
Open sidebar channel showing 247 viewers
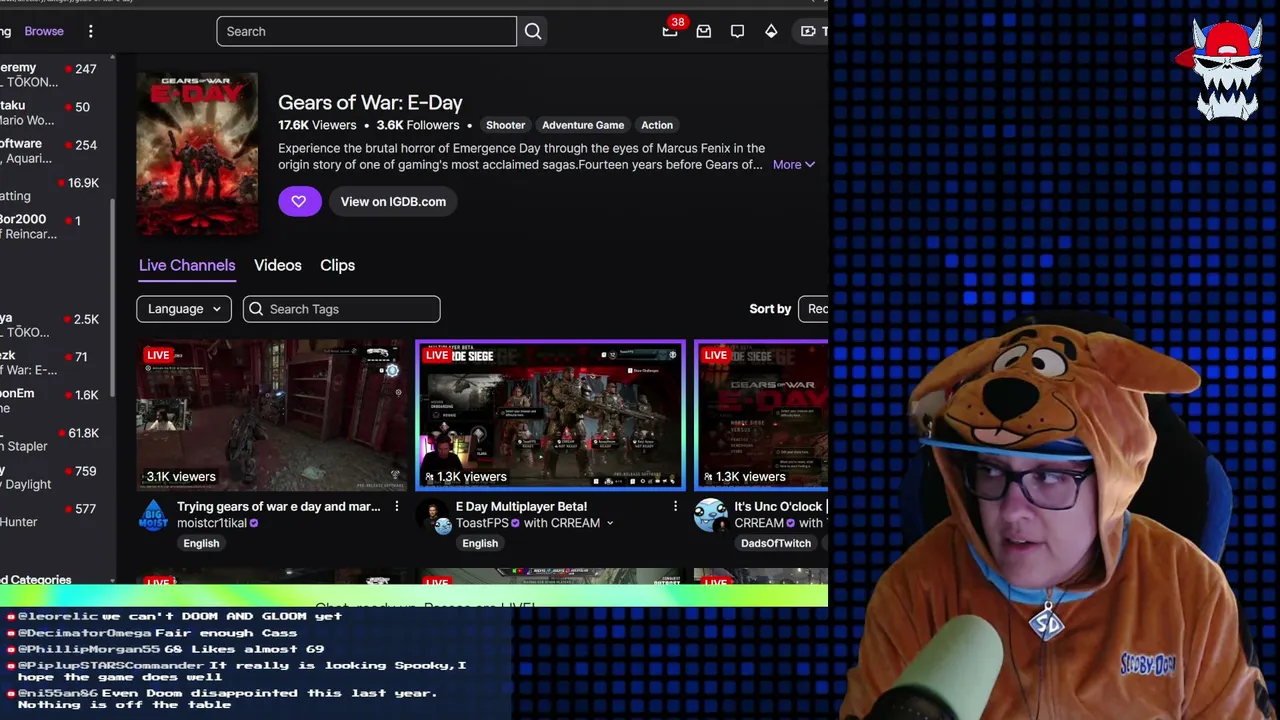(x=50, y=74)
